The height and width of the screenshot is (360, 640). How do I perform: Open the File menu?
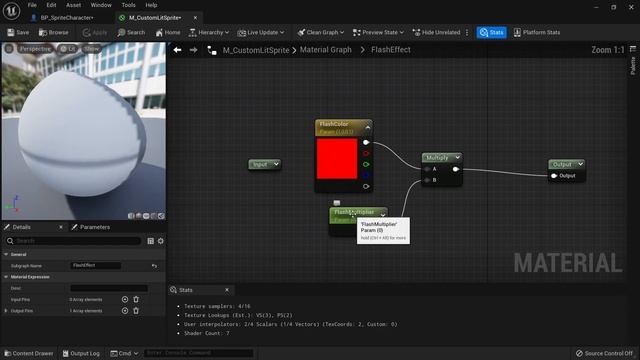[32, 5]
